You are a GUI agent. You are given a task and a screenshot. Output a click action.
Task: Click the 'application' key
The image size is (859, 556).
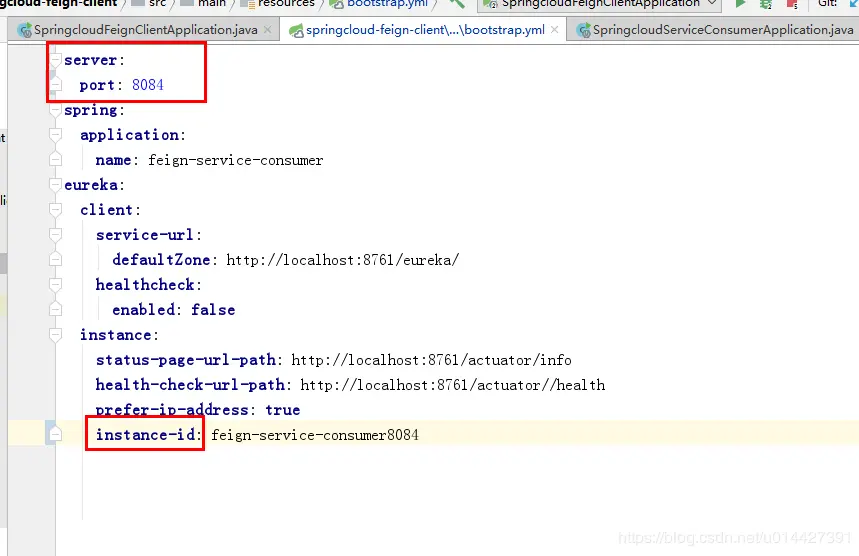pos(129,135)
